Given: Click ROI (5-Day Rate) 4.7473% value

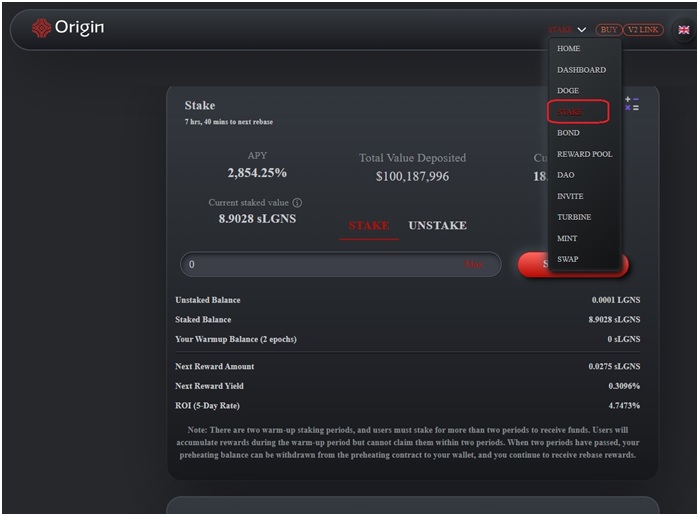Looking at the screenshot, I should click(x=624, y=406).
